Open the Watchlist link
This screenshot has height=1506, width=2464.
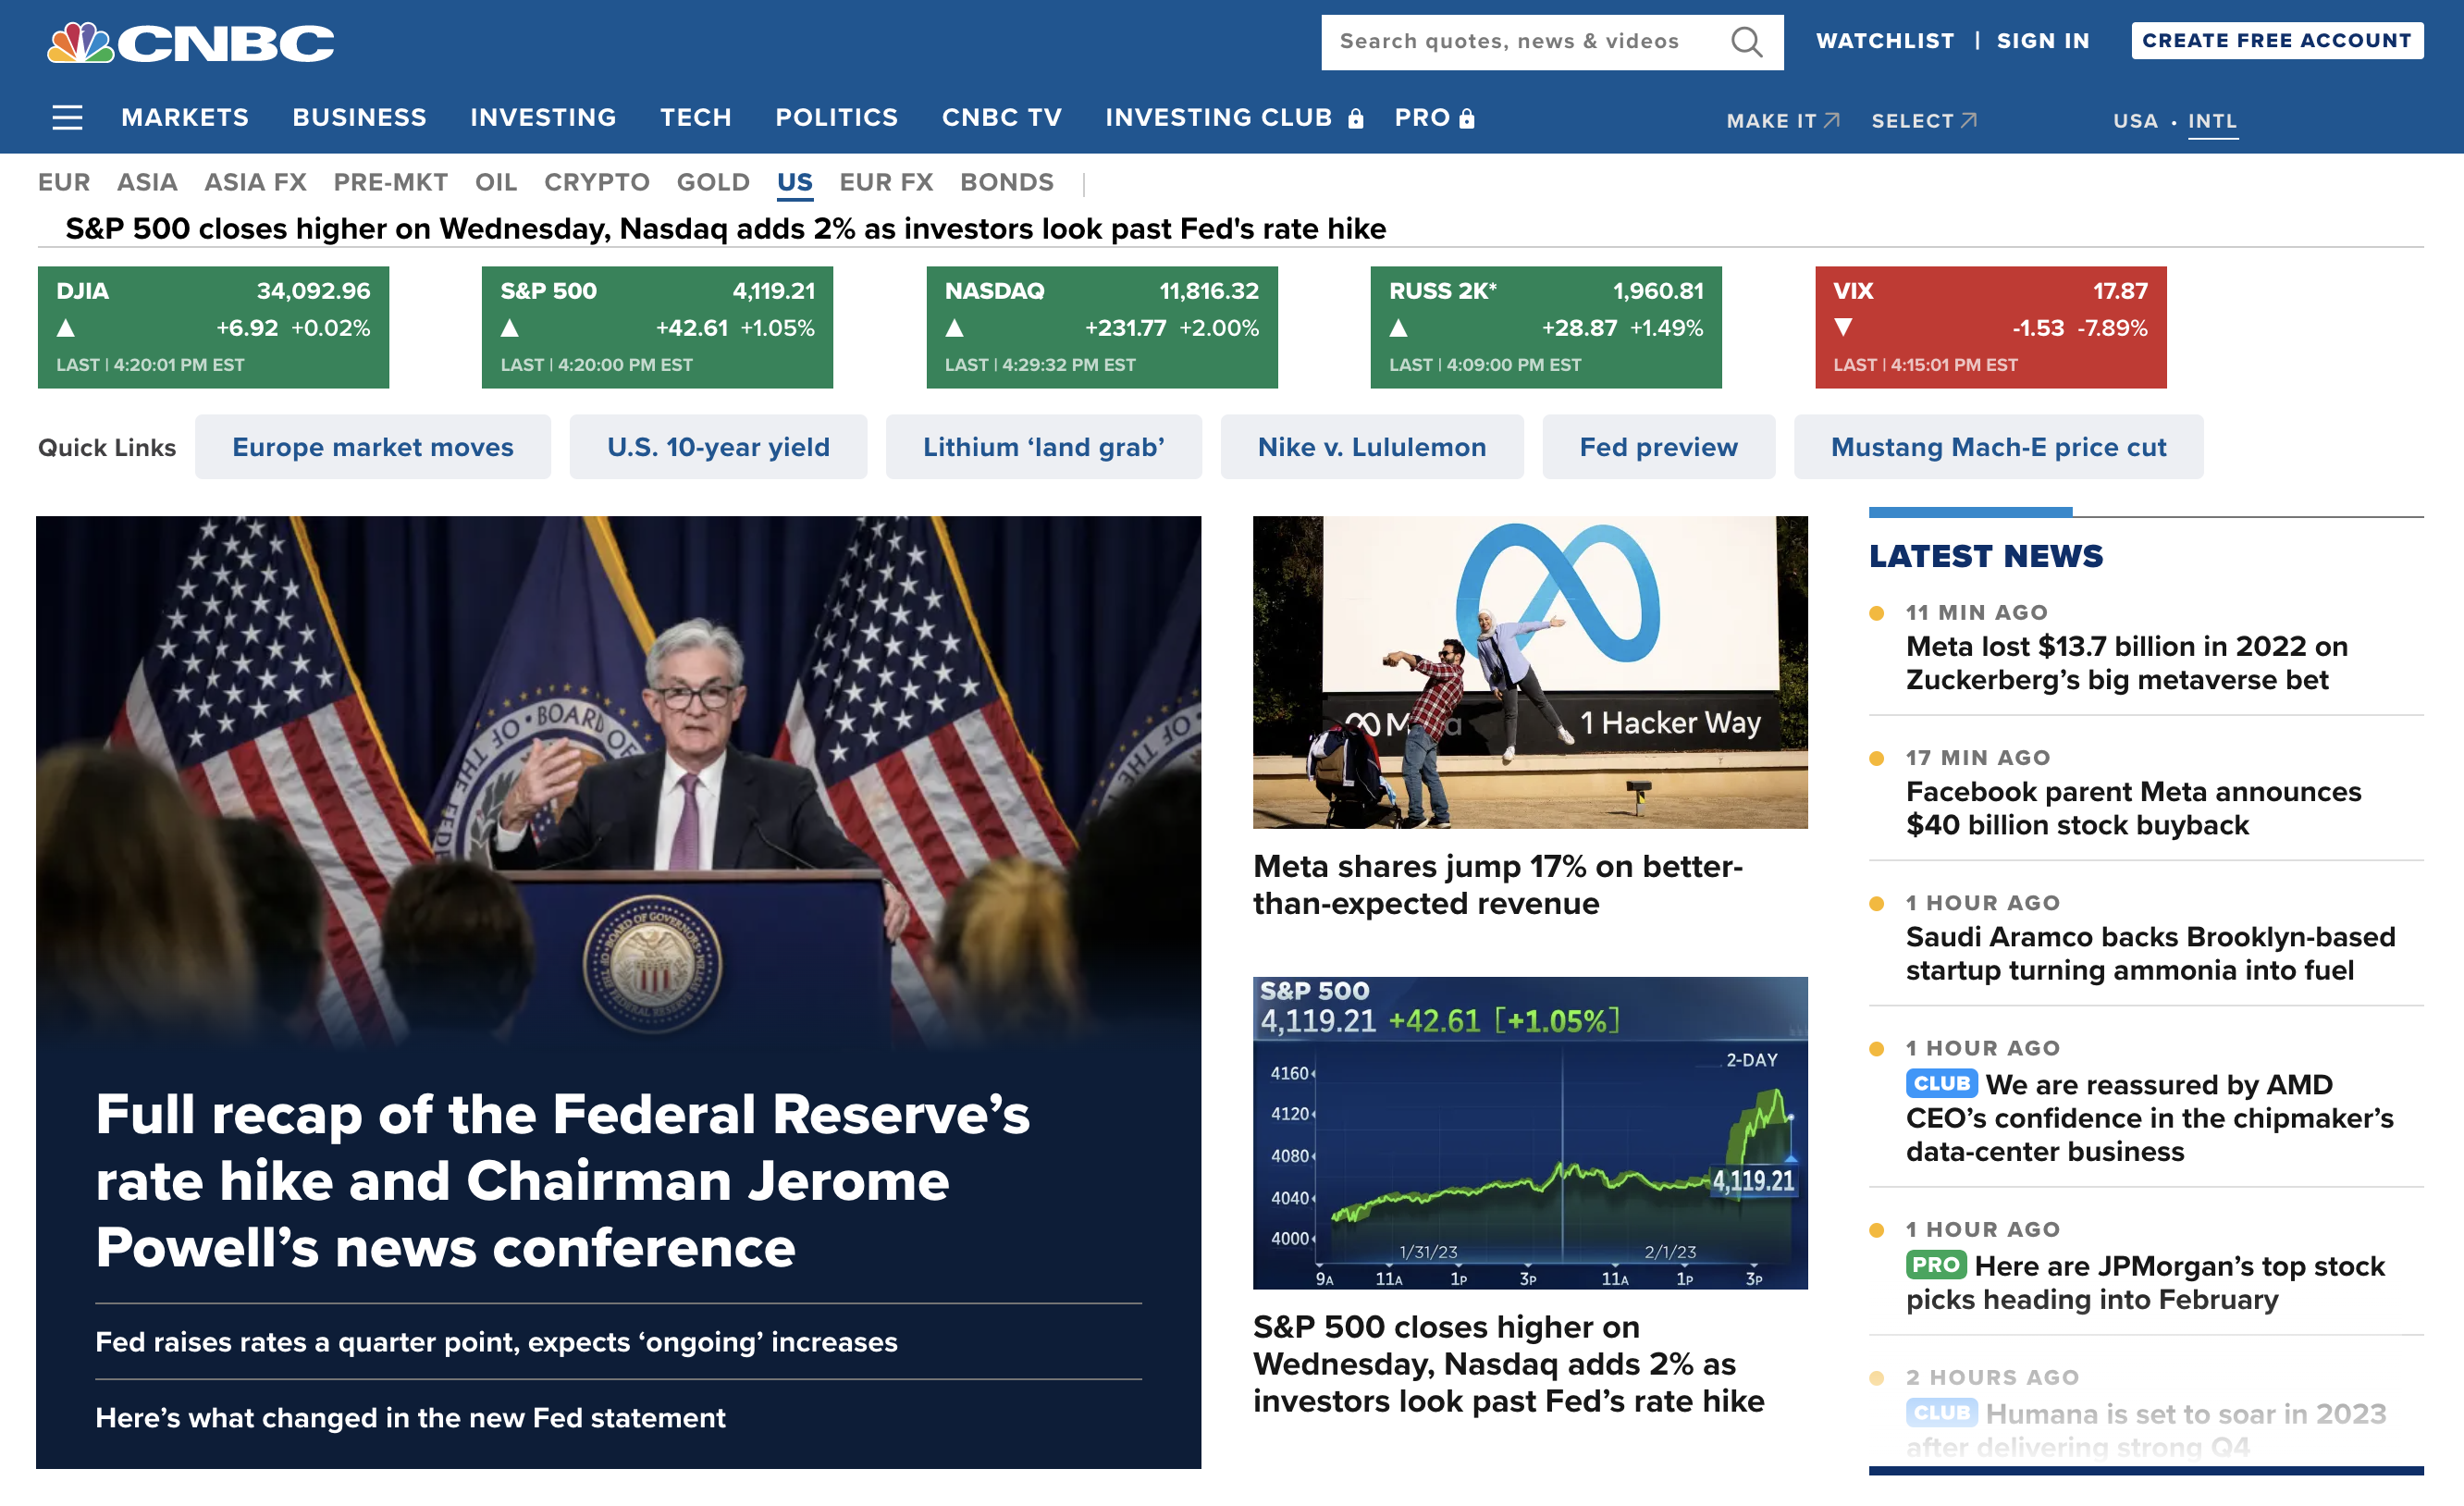[x=1885, y=41]
